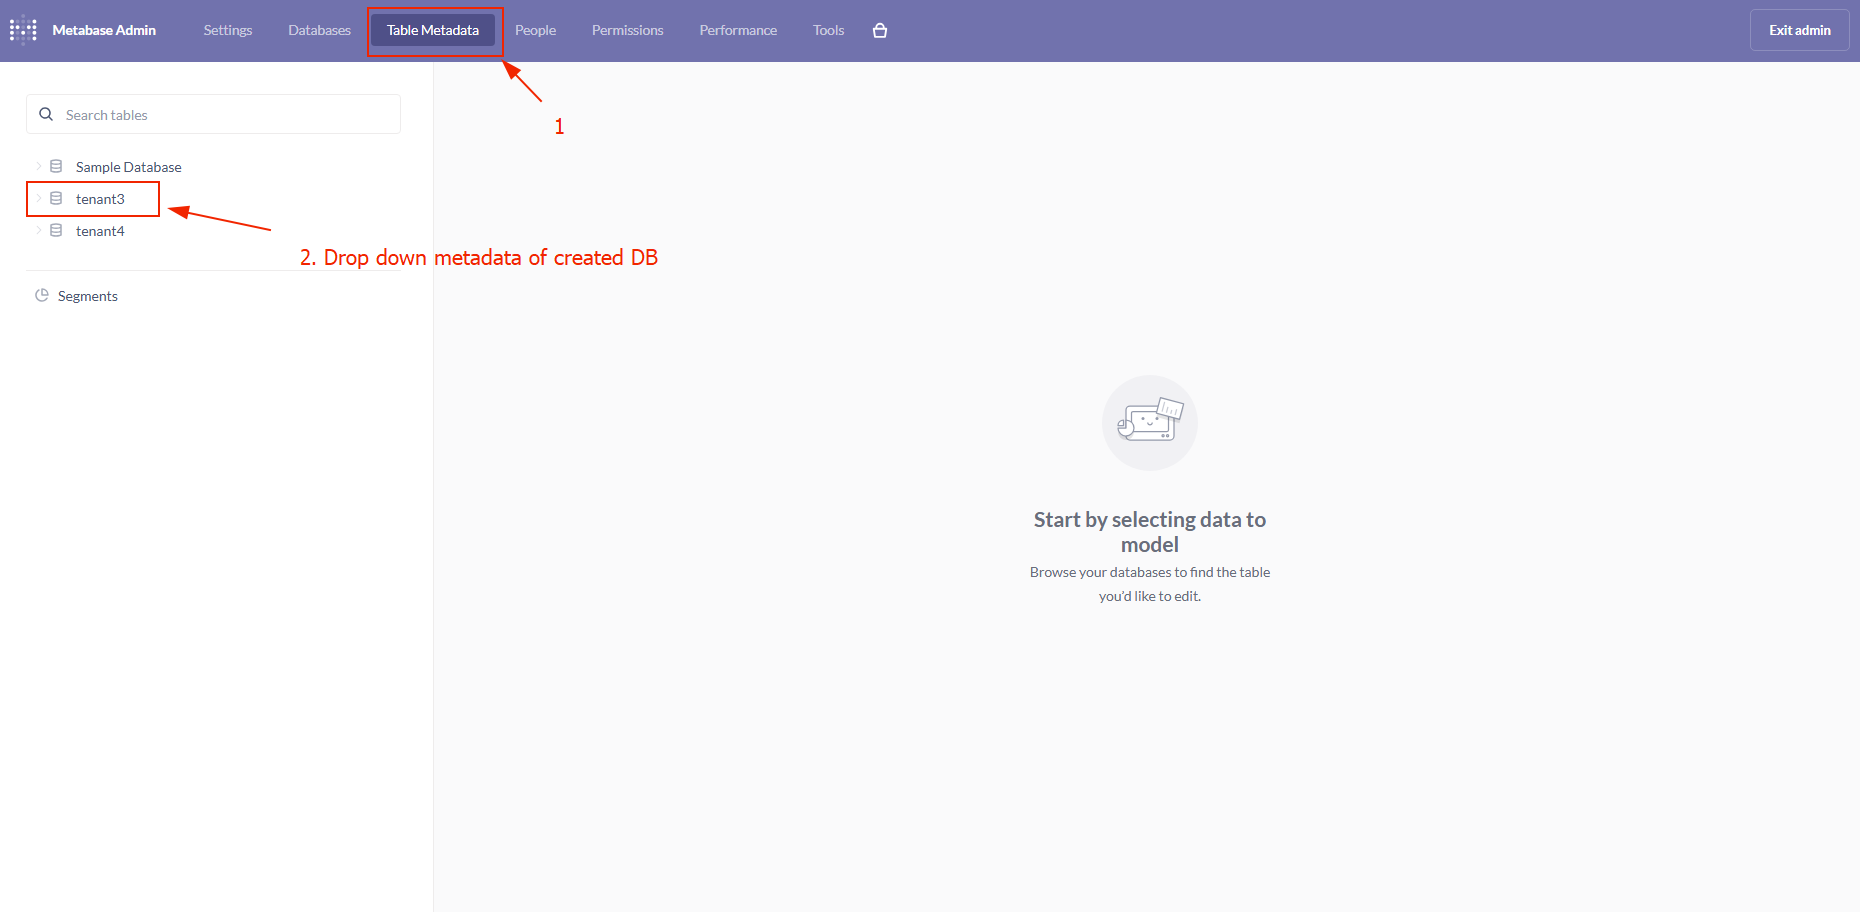Click the magnifier icon in search box
Viewport: 1860px width, 912px height.
[x=46, y=115]
